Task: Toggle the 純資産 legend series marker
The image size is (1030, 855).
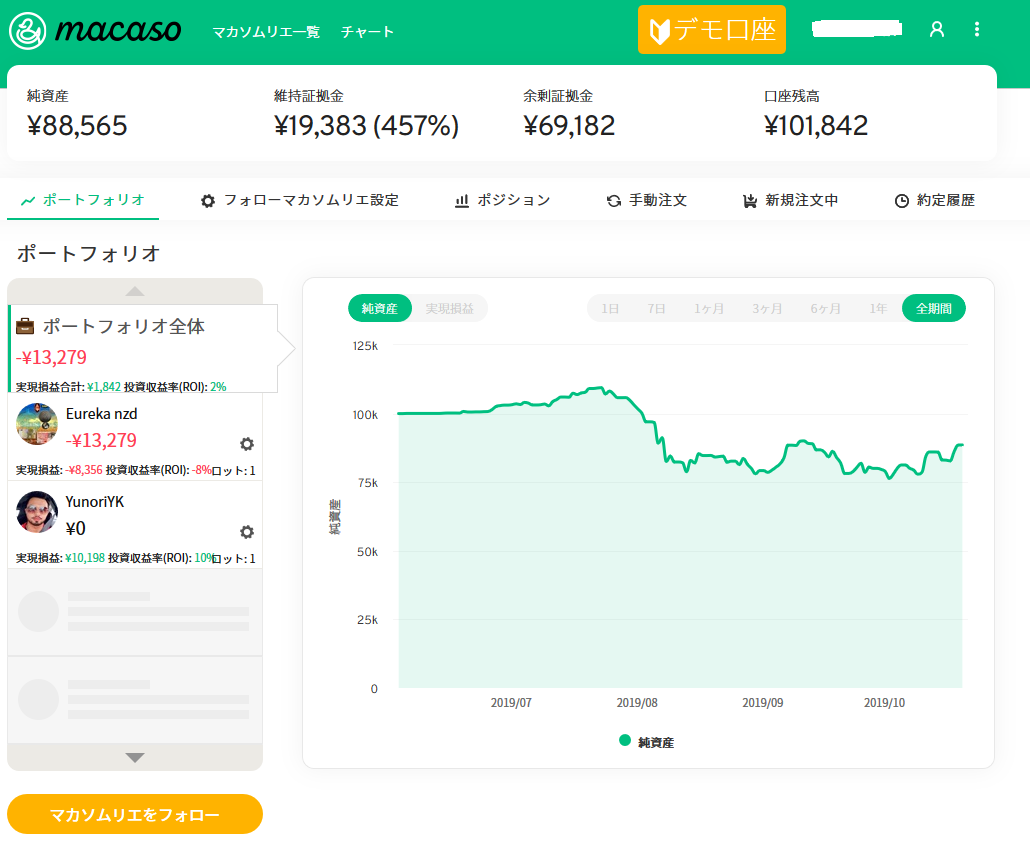Action: point(625,741)
